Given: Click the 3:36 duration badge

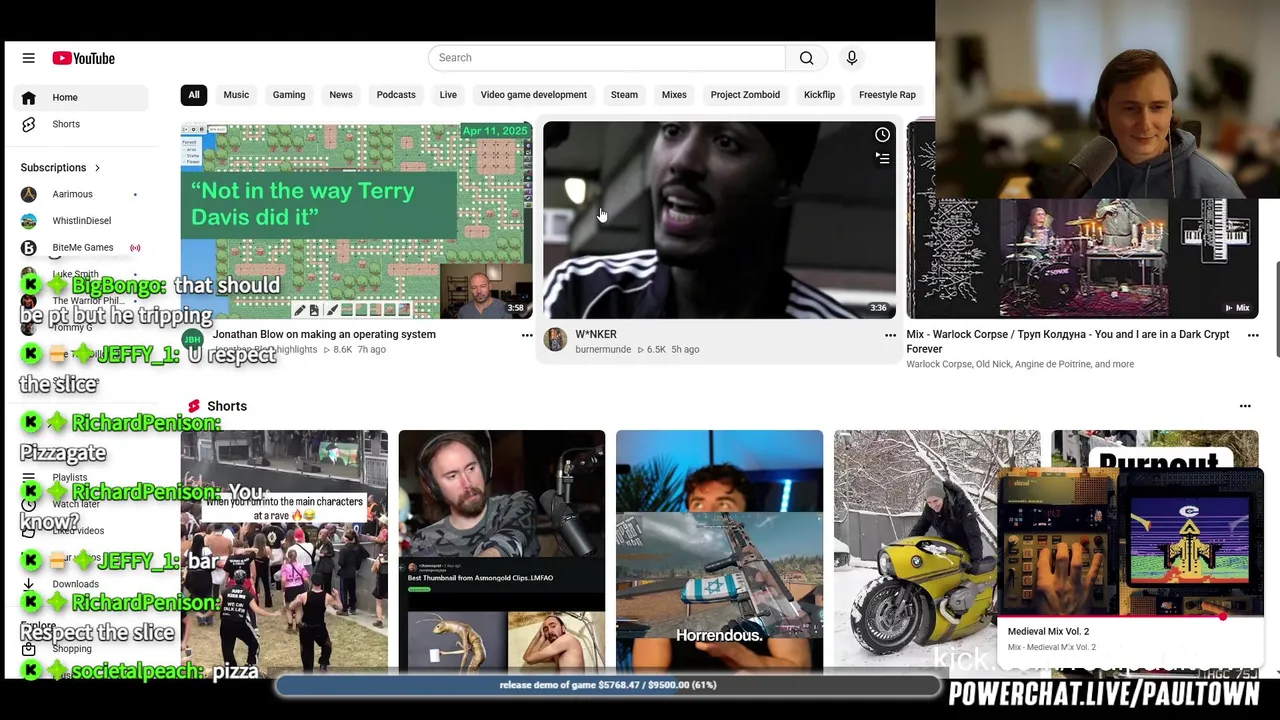Looking at the screenshot, I should pyautogui.click(x=878, y=308).
